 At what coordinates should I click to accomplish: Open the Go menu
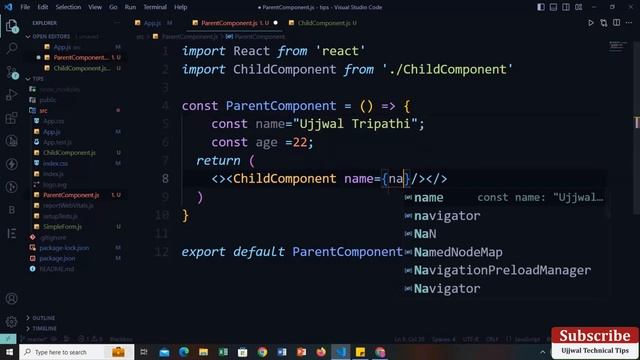(x=113, y=7)
